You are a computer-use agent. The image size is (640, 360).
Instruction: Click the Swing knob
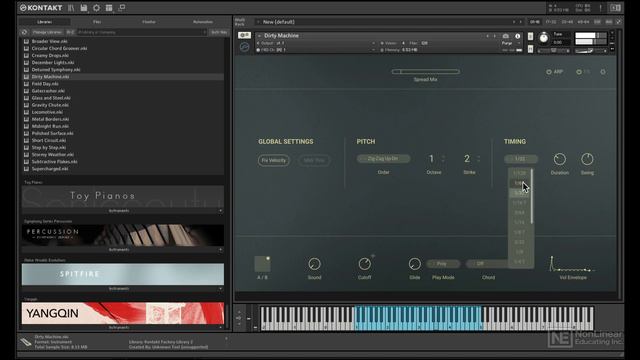pyautogui.click(x=587, y=159)
